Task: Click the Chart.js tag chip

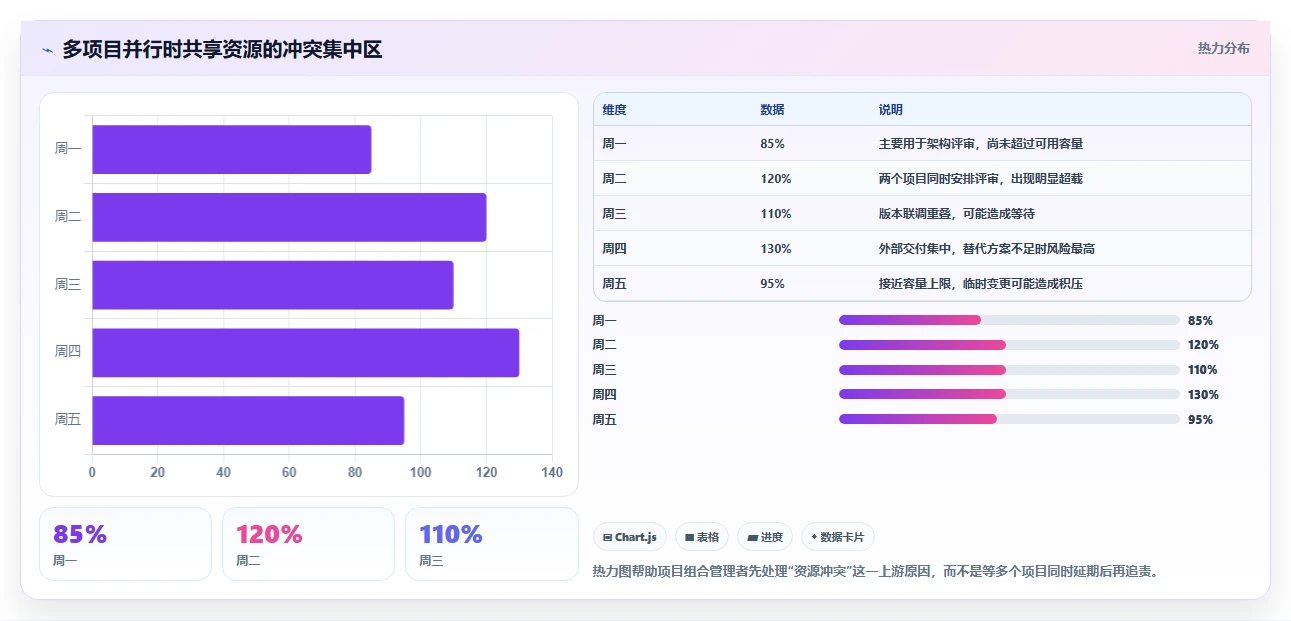Action: coord(629,537)
